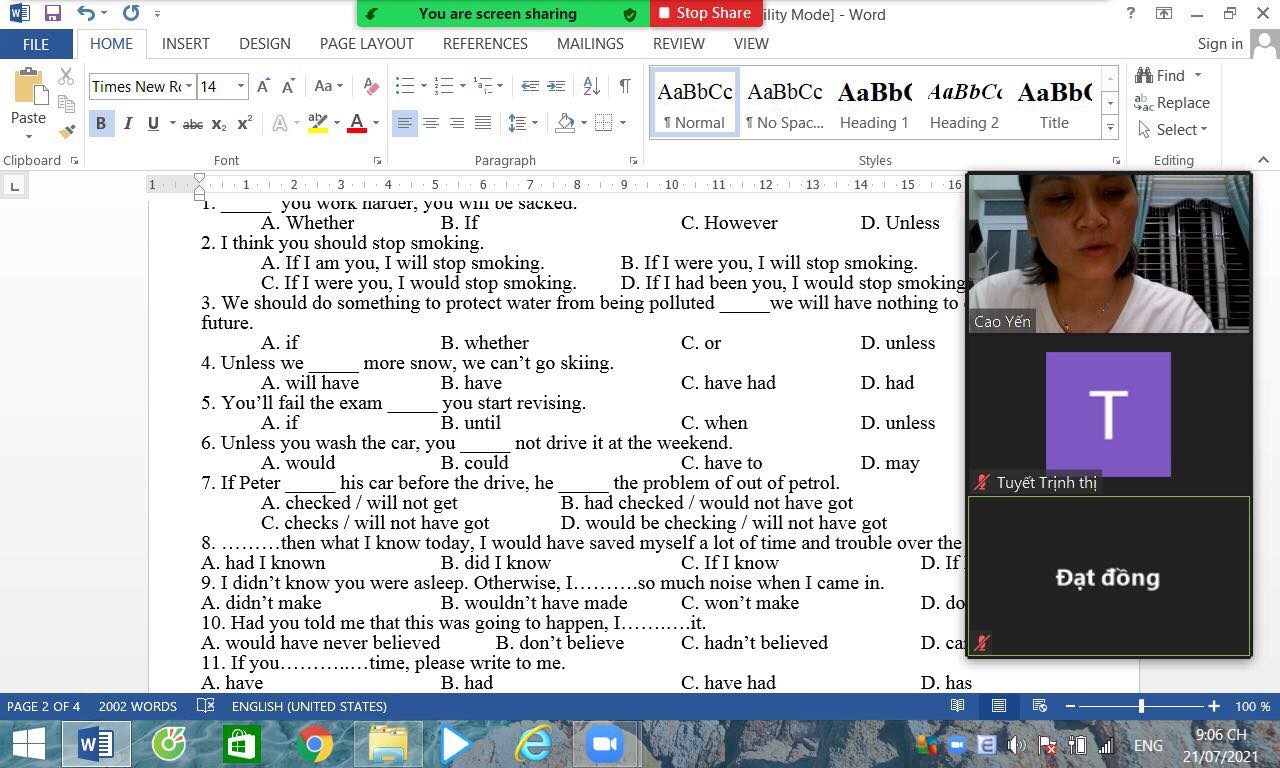The height and width of the screenshot is (768, 1280).
Task: Open the Line Spacing dropdown
Action: pyautogui.click(x=522, y=123)
